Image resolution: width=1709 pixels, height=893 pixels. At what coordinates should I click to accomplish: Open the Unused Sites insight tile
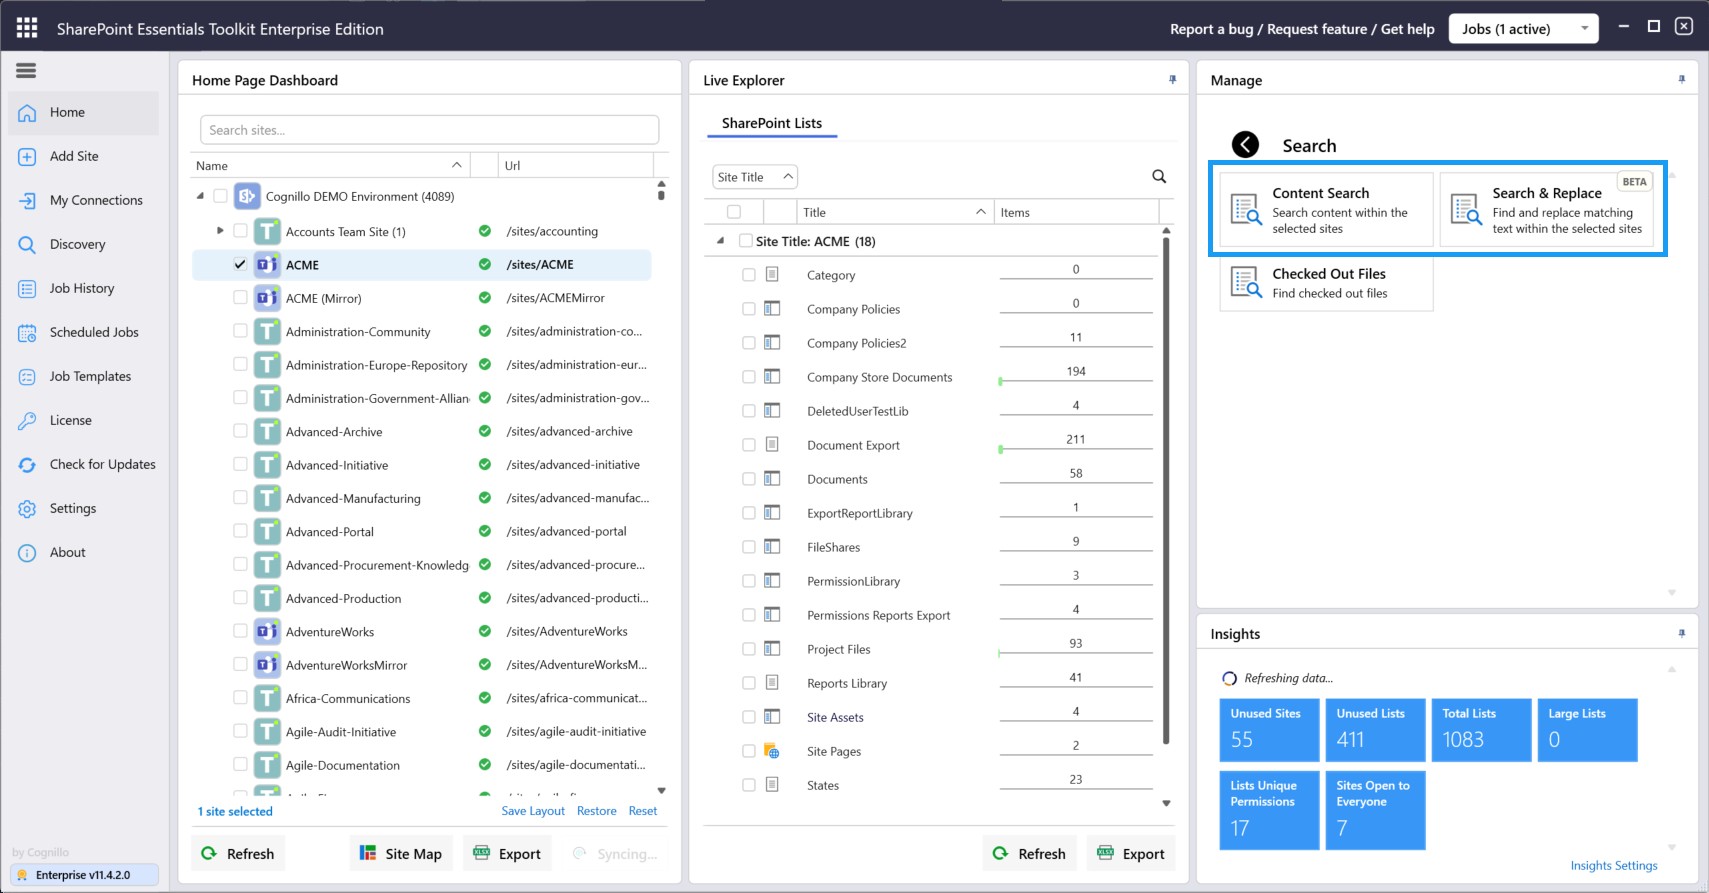1269,730
